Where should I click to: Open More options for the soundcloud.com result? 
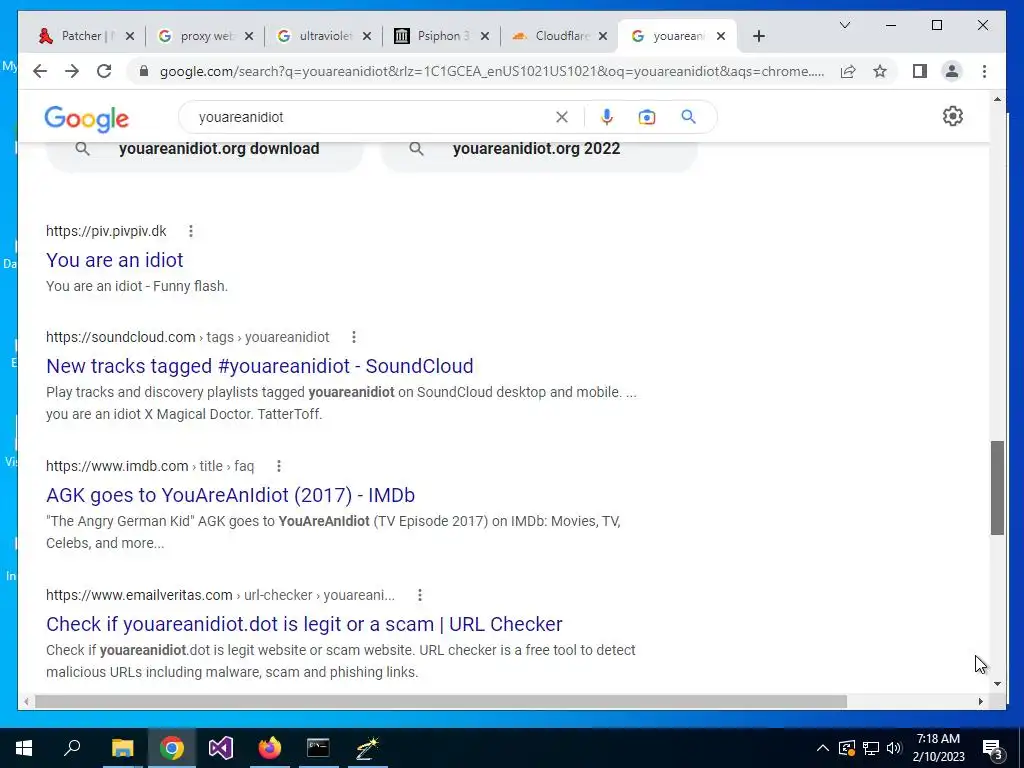click(x=354, y=337)
